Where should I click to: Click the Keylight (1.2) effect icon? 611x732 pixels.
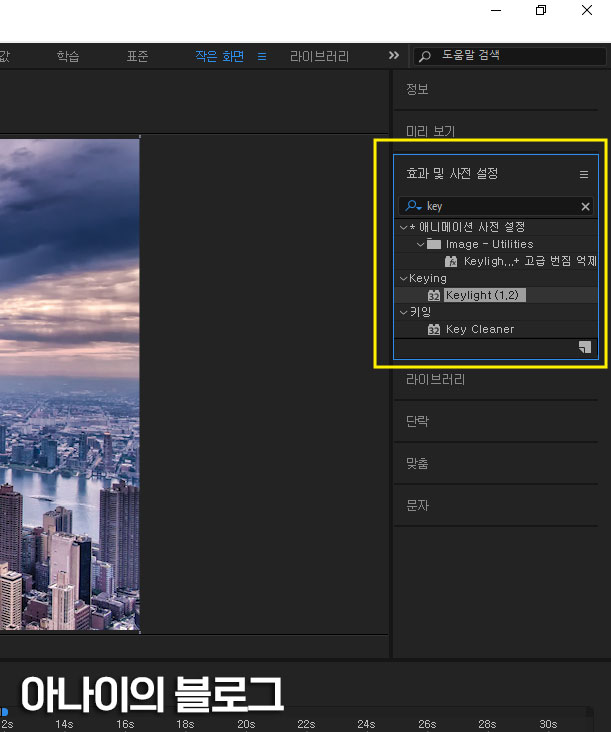[x=434, y=295]
